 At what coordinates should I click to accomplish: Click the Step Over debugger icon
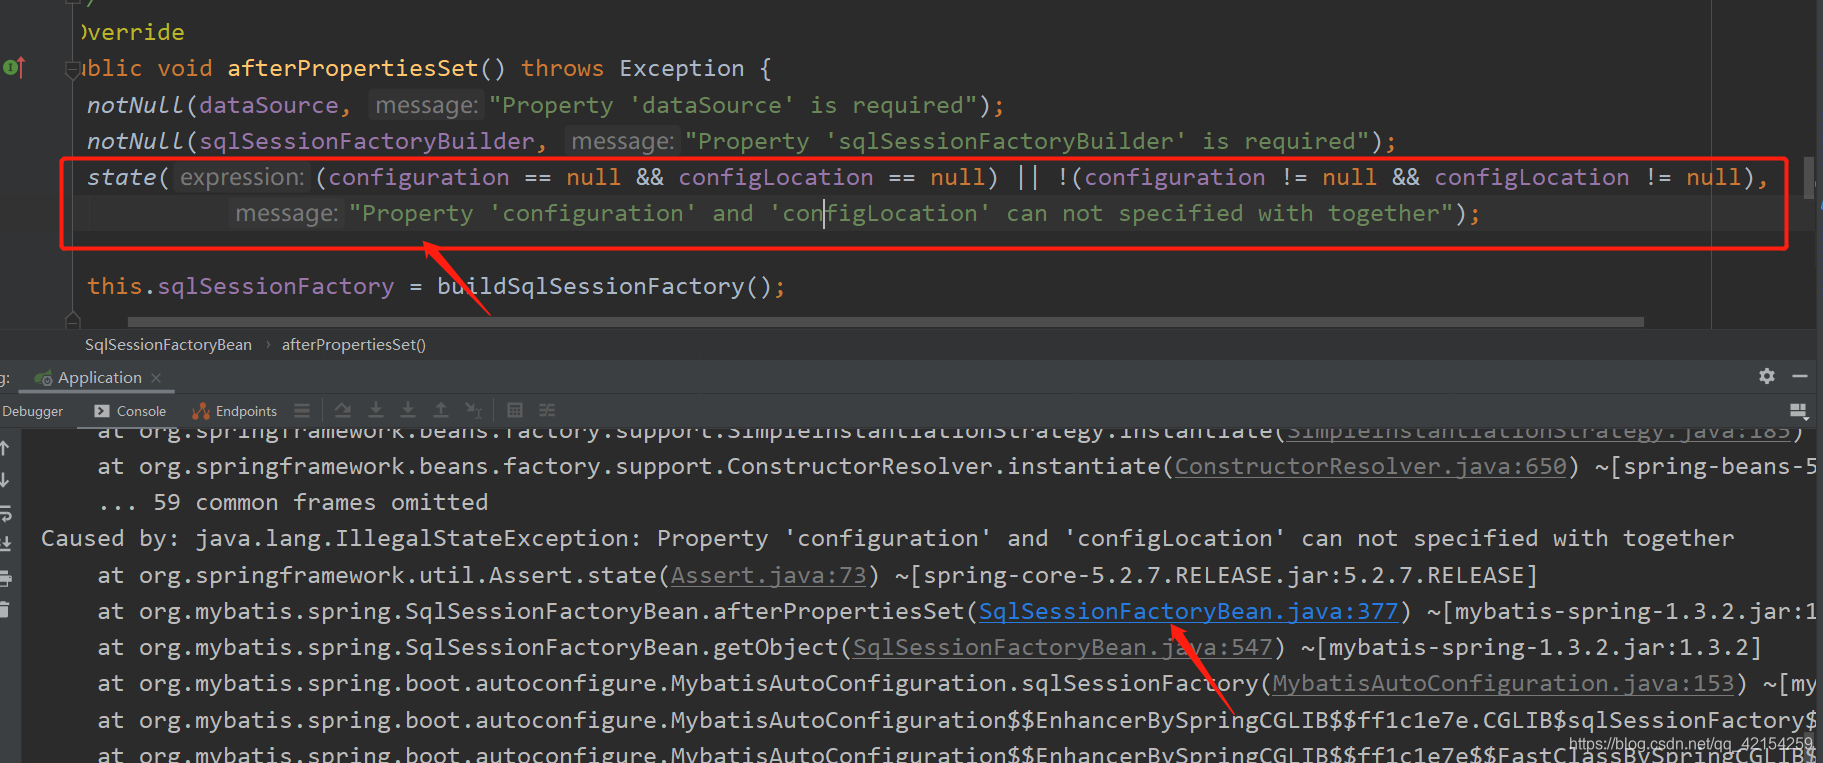point(343,411)
